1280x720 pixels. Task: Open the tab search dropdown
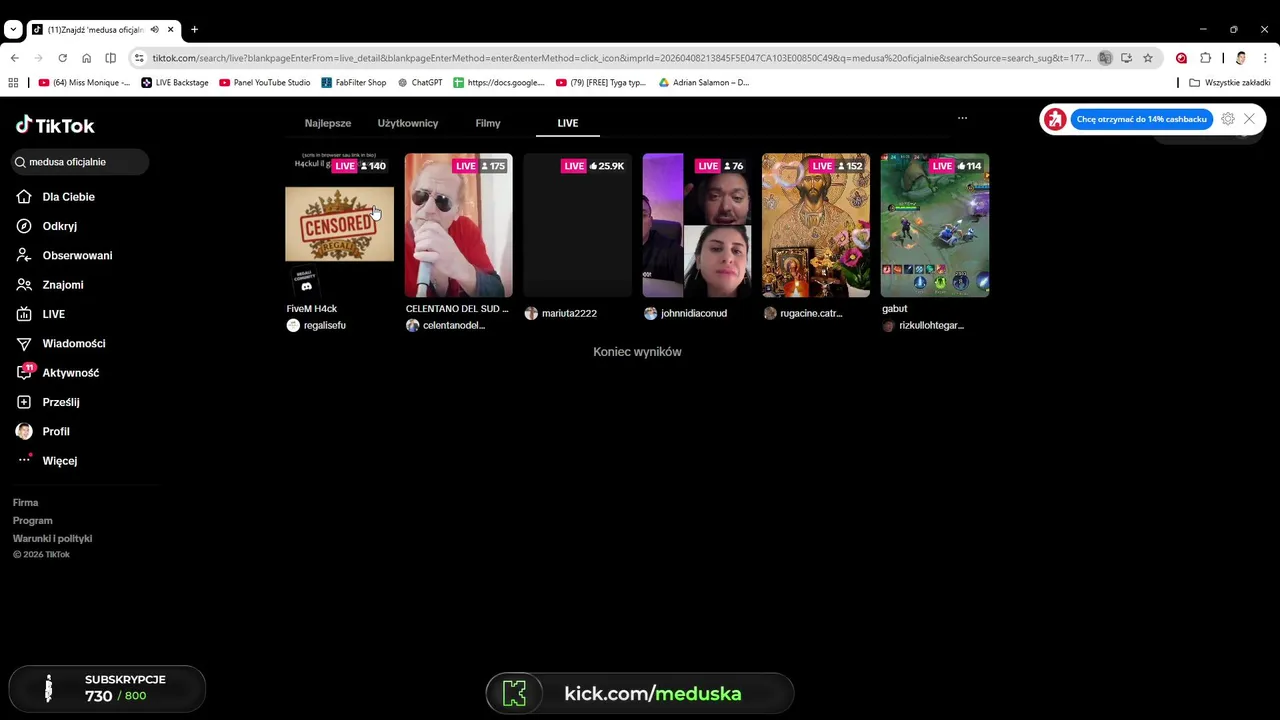[13, 30]
